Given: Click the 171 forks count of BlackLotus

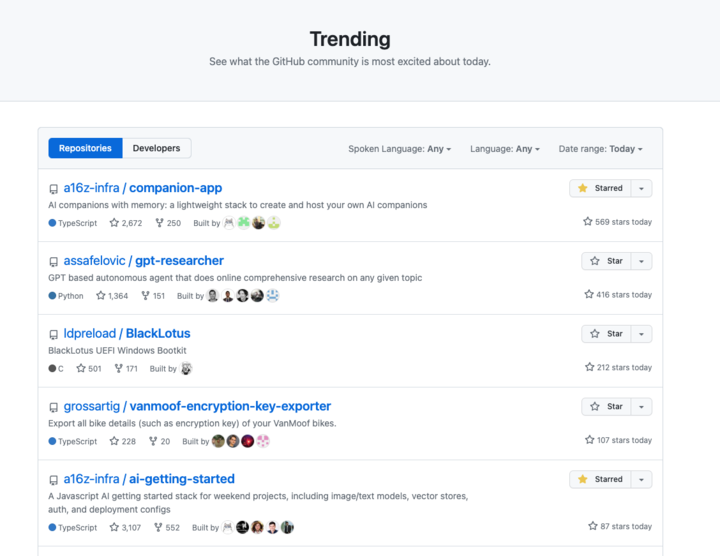Looking at the screenshot, I should 126,368.
